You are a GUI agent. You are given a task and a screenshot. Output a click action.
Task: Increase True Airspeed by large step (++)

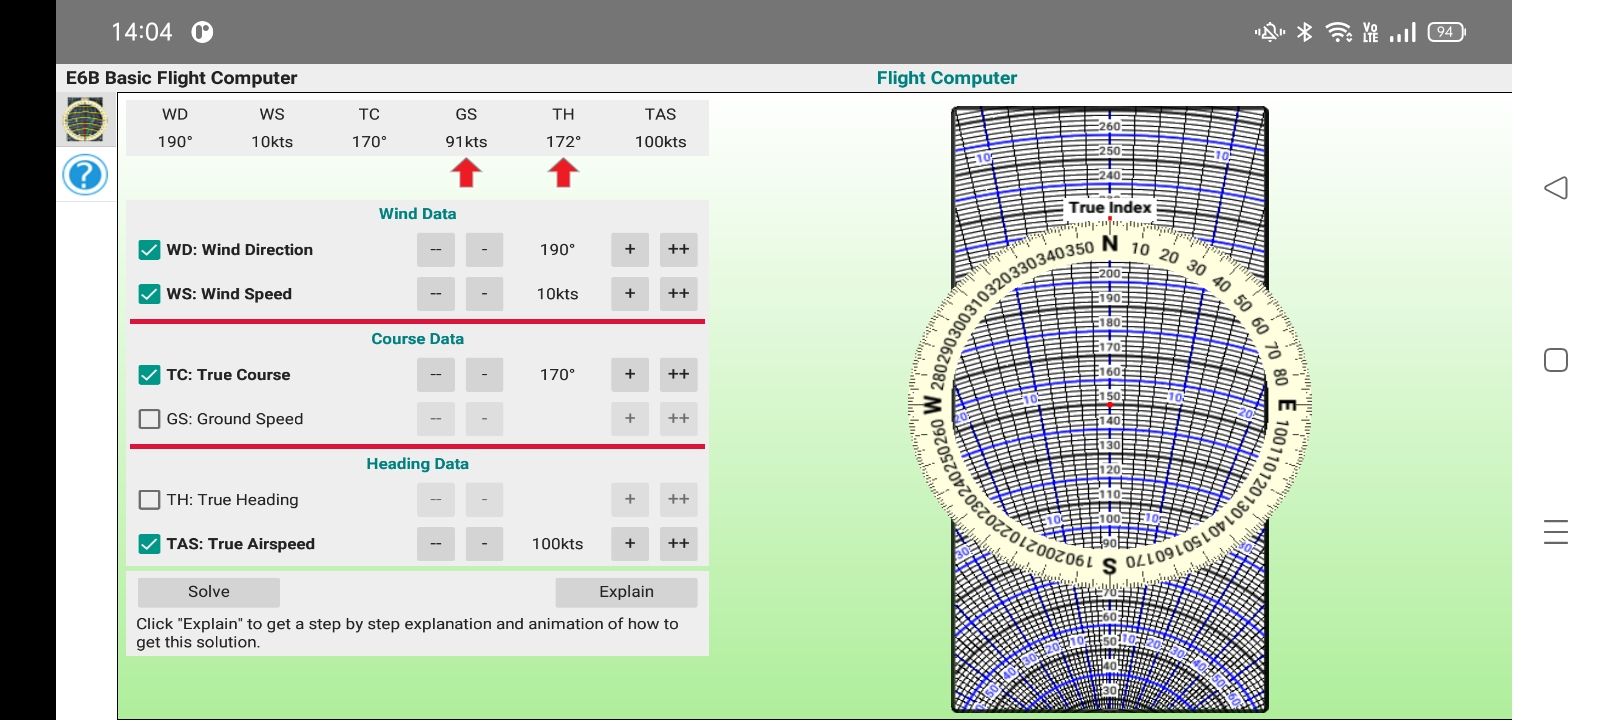coord(679,544)
